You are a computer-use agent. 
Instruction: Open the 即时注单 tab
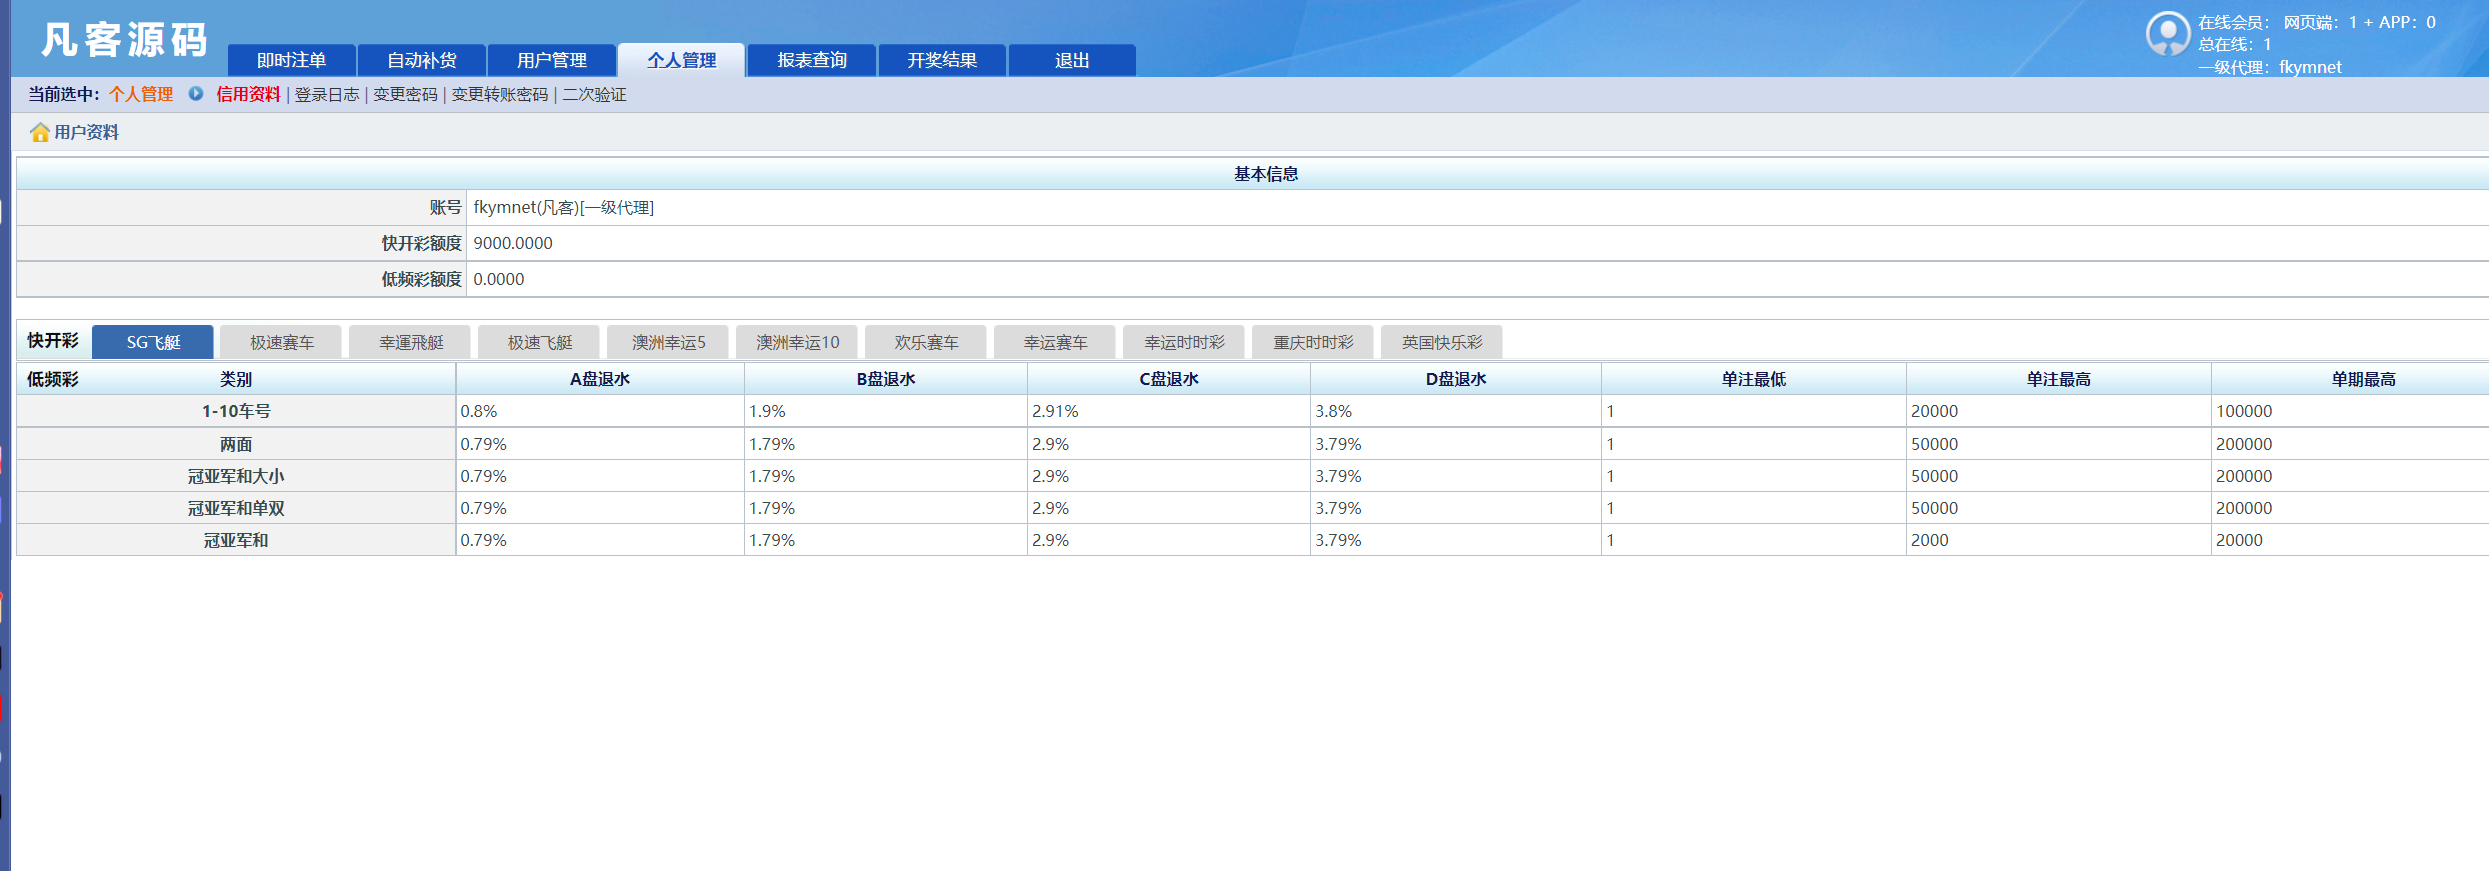click(291, 60)
